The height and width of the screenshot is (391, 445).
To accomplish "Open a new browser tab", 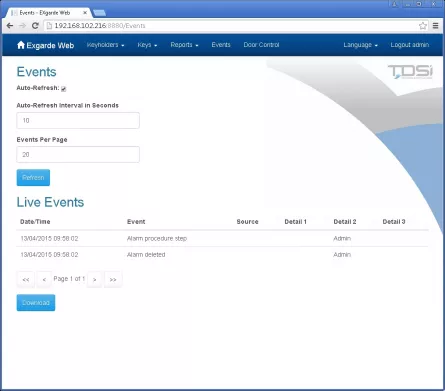I will point(99,13).
